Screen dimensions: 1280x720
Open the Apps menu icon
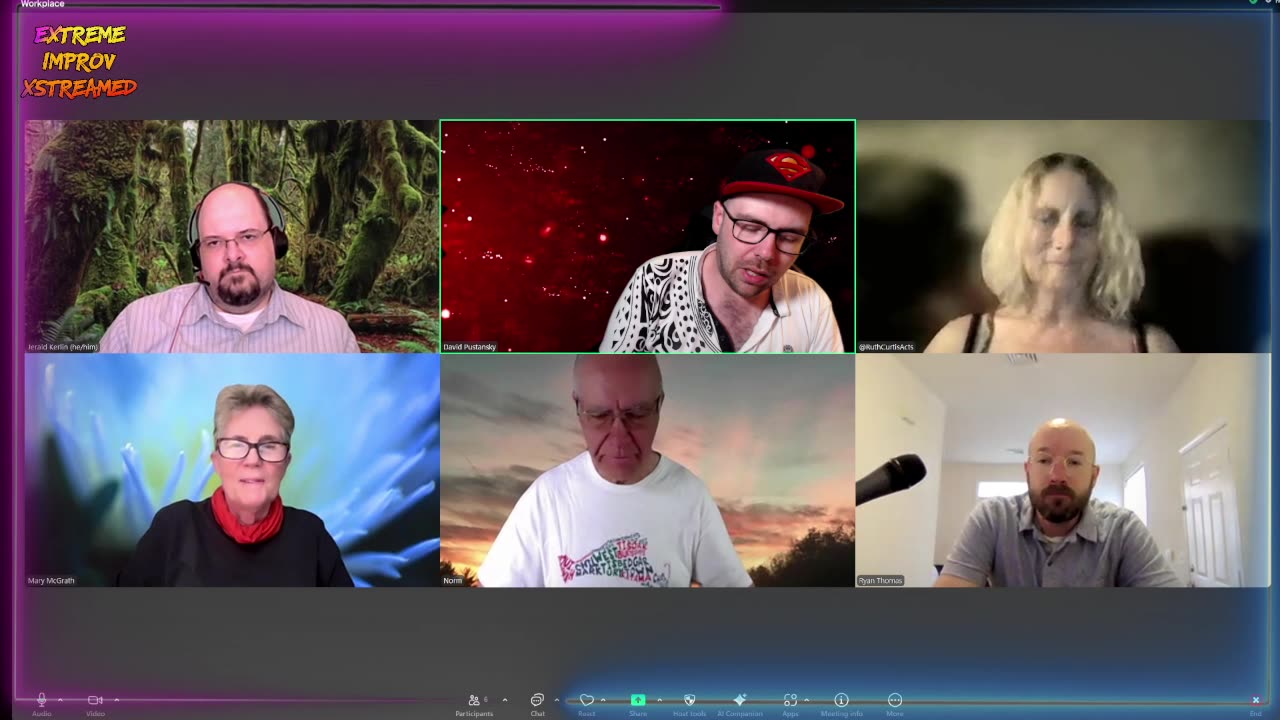point(790,704)
